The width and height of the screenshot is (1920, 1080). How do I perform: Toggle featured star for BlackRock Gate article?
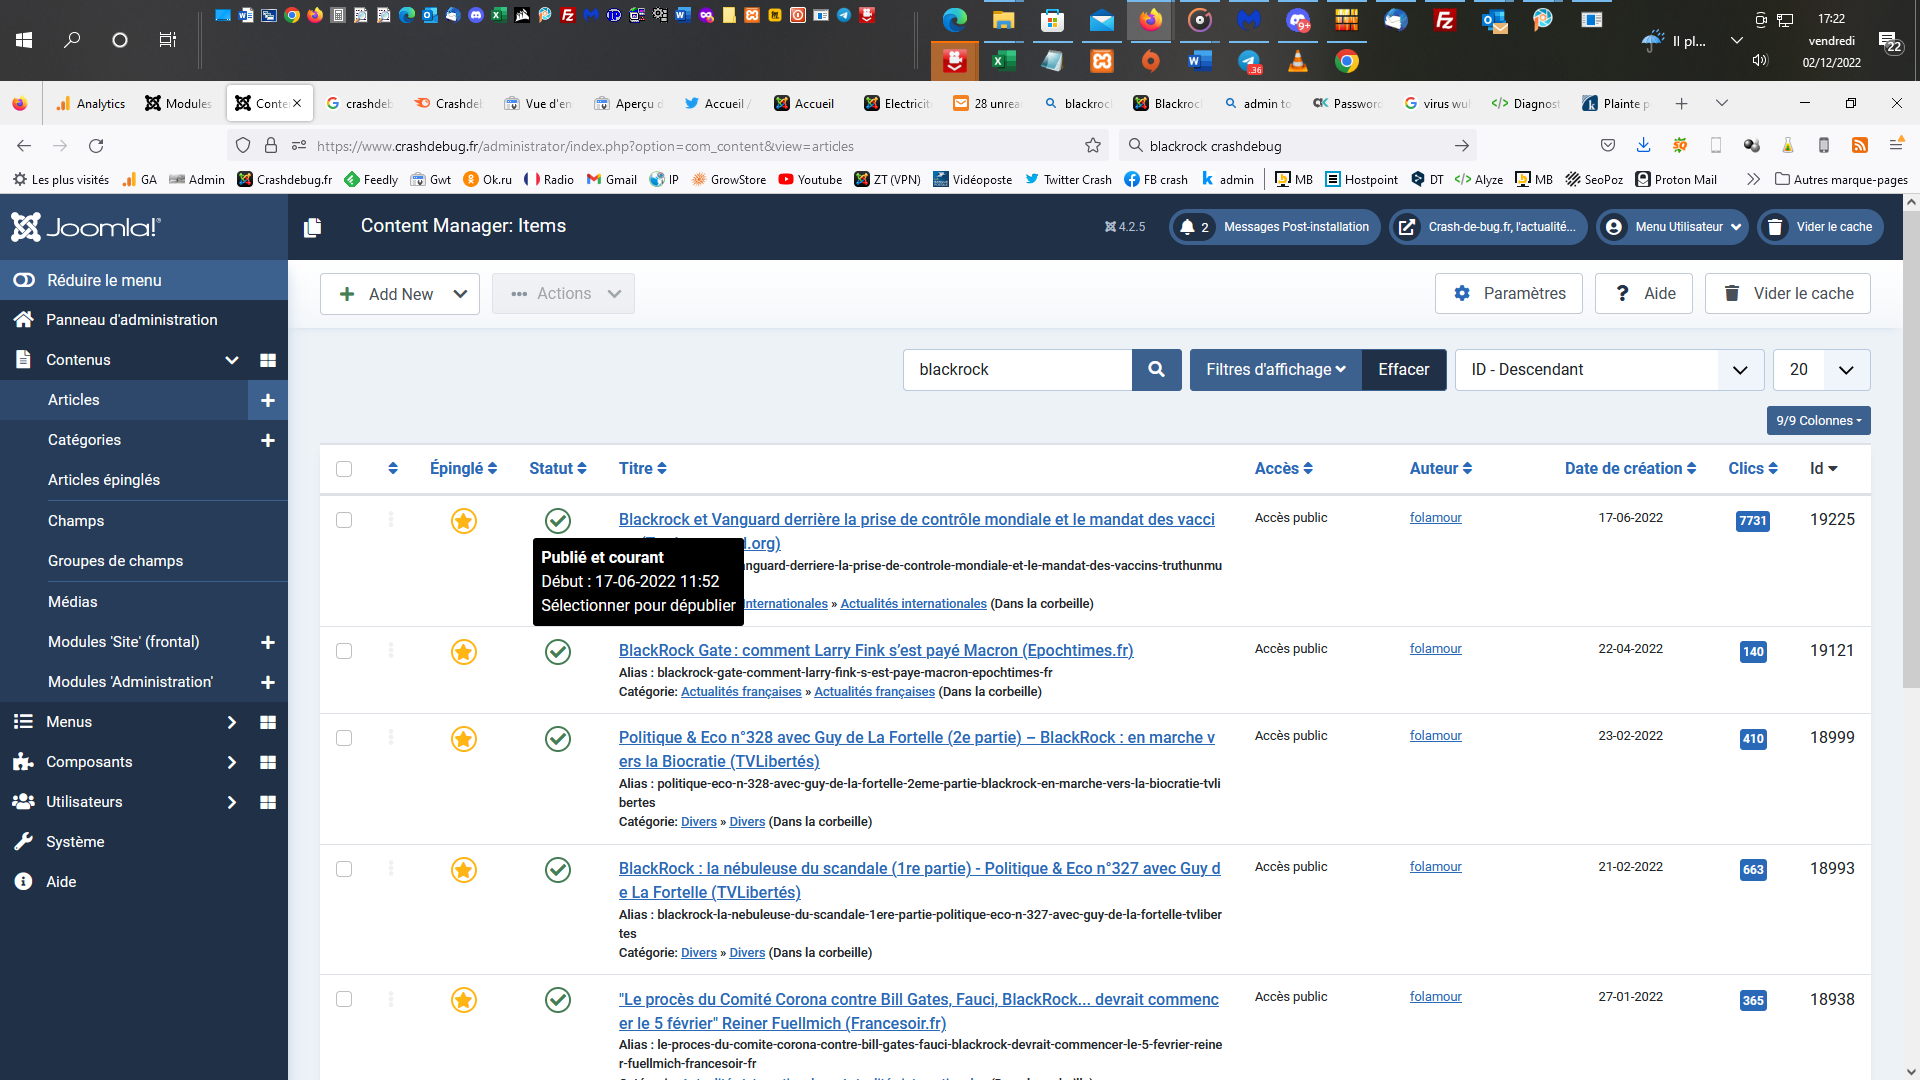coord(463,652)
